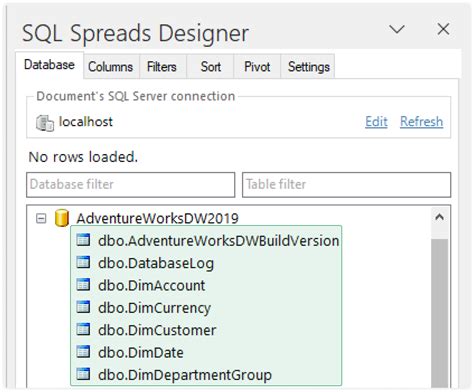Select the AdventureWorksDW2019 database name

pyautogui.click(x=157, y=219)
